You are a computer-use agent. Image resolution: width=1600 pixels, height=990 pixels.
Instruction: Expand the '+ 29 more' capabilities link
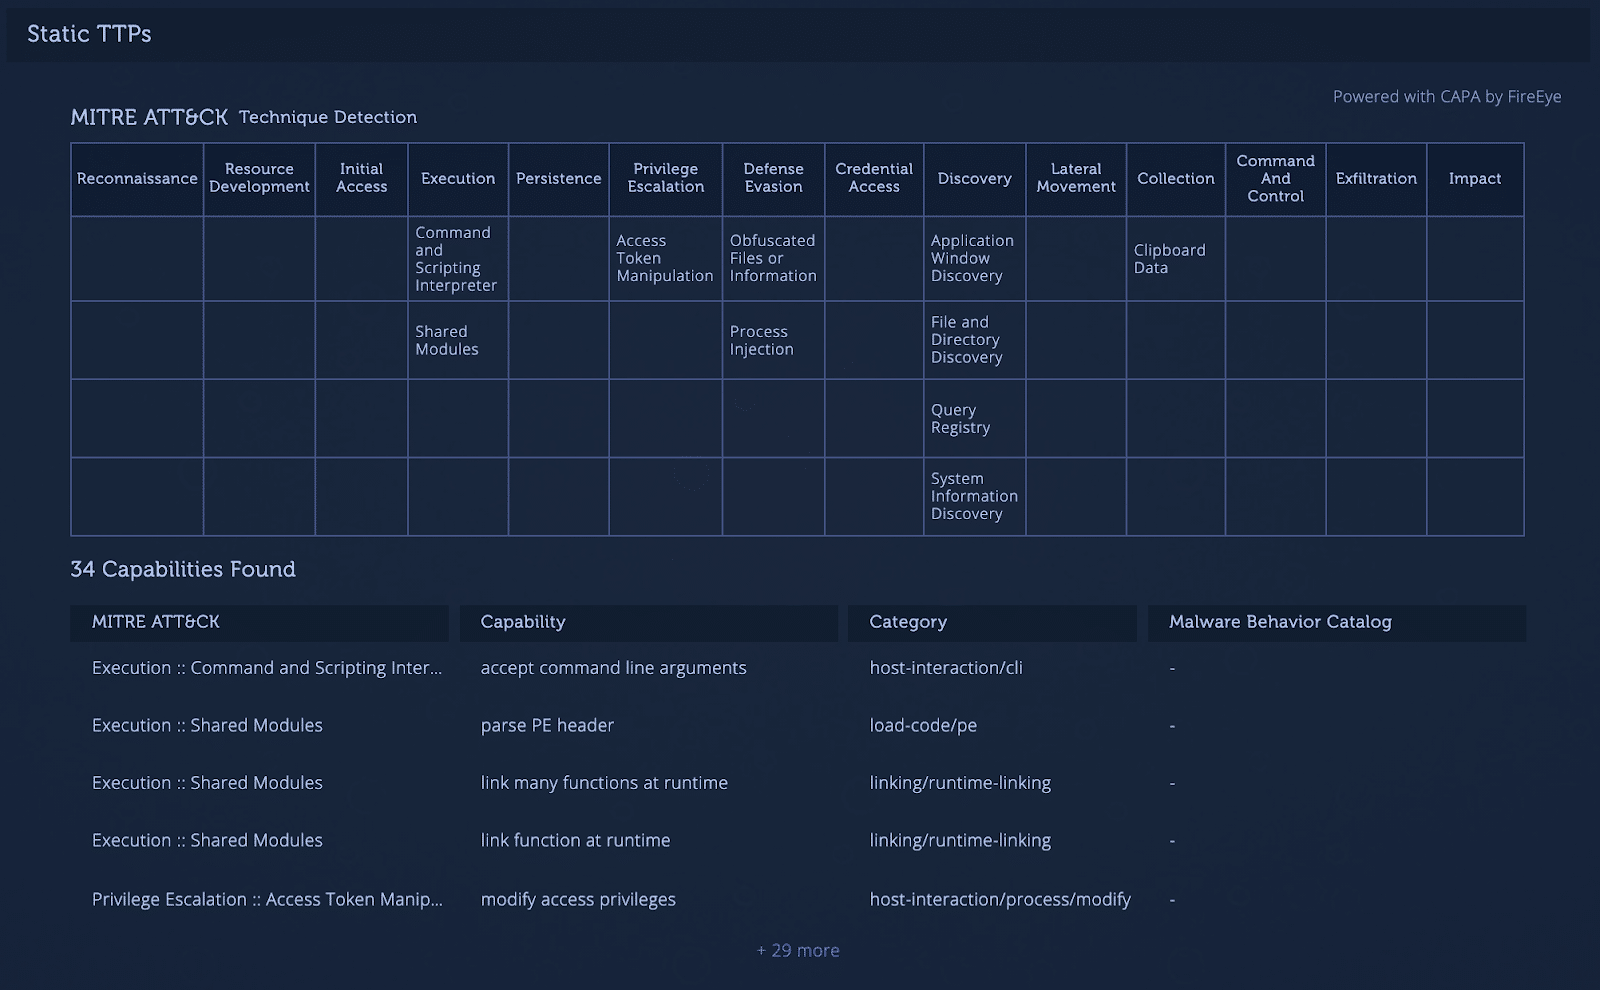click(797, 950)
